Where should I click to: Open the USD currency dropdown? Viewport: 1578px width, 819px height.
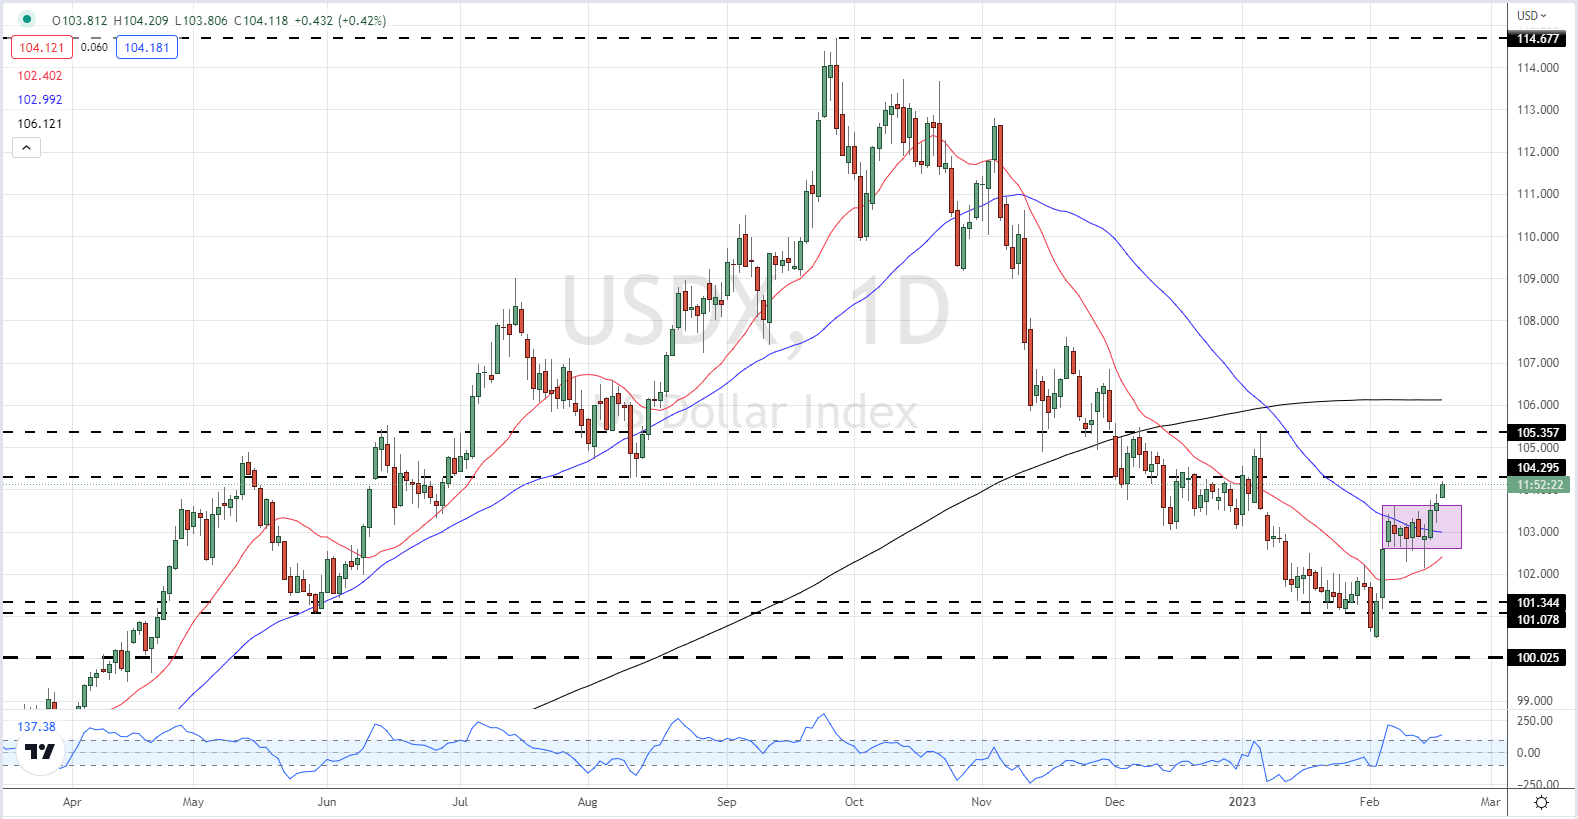tap(1531, 15)
